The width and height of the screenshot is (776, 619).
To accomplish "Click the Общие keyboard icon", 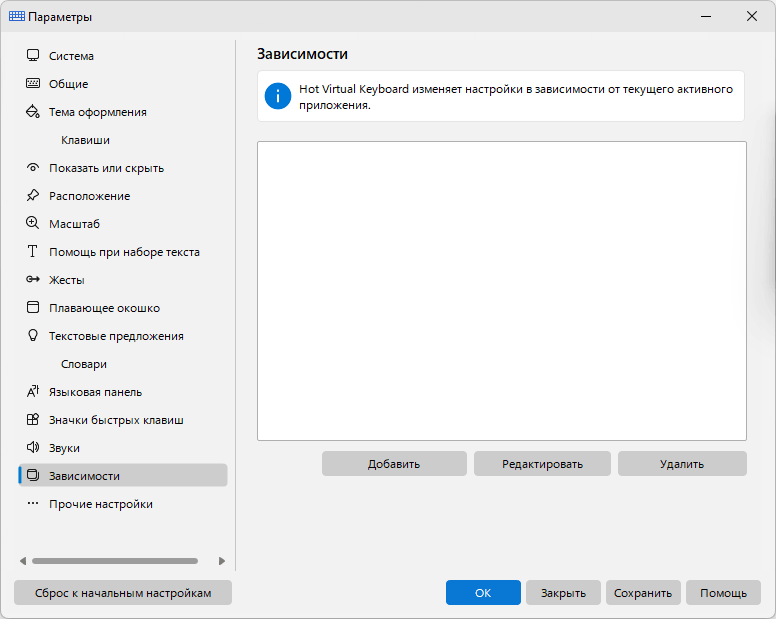I will 33,83.
